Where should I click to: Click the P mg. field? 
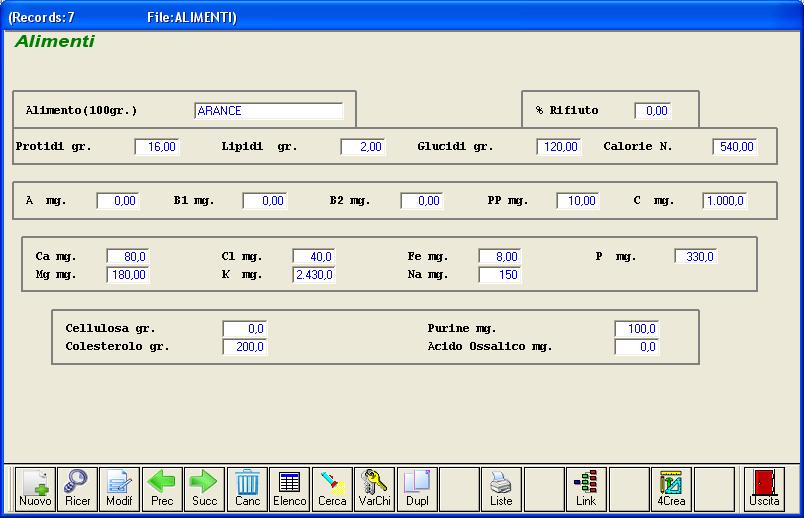coord(696,256)
